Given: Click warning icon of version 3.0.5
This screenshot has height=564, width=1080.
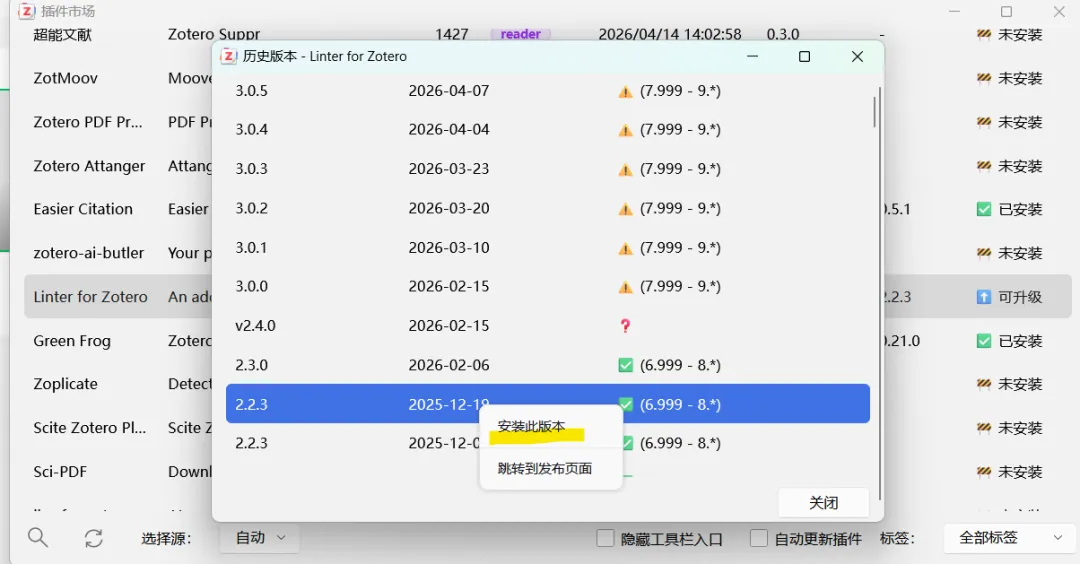Looking at the screenshot, I should (x=625, y=92).
